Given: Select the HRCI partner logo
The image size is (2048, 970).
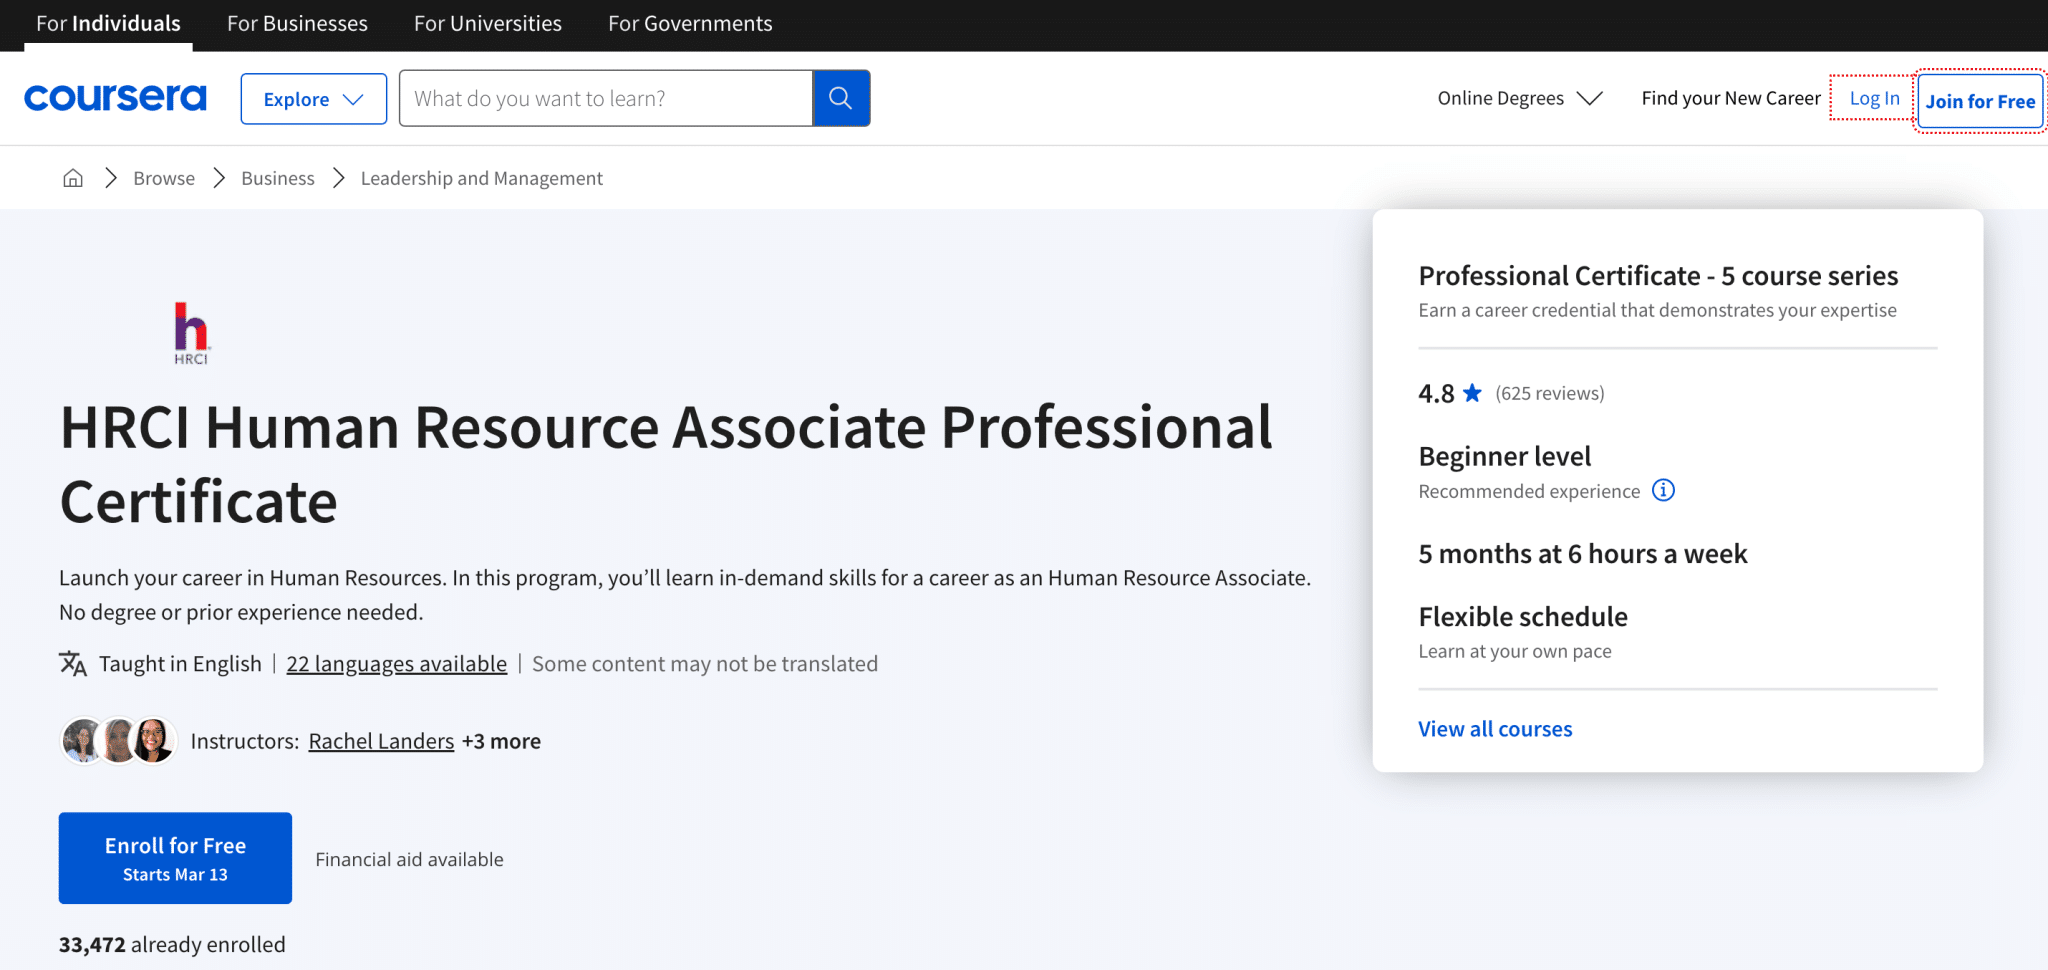Looking at the screenshot, I should tap(191, 333).
